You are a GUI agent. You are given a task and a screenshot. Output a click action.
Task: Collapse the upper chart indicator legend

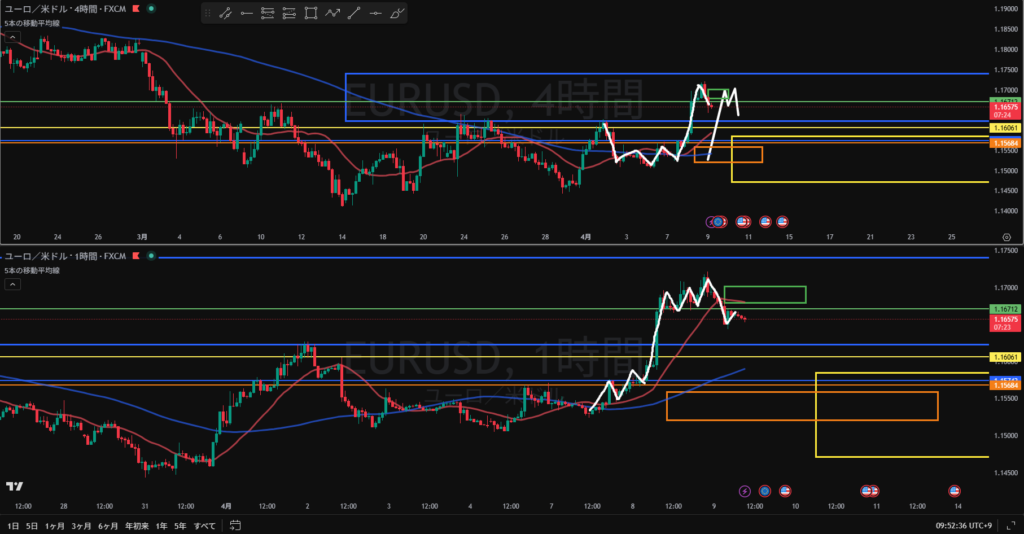tap(12, 36)
